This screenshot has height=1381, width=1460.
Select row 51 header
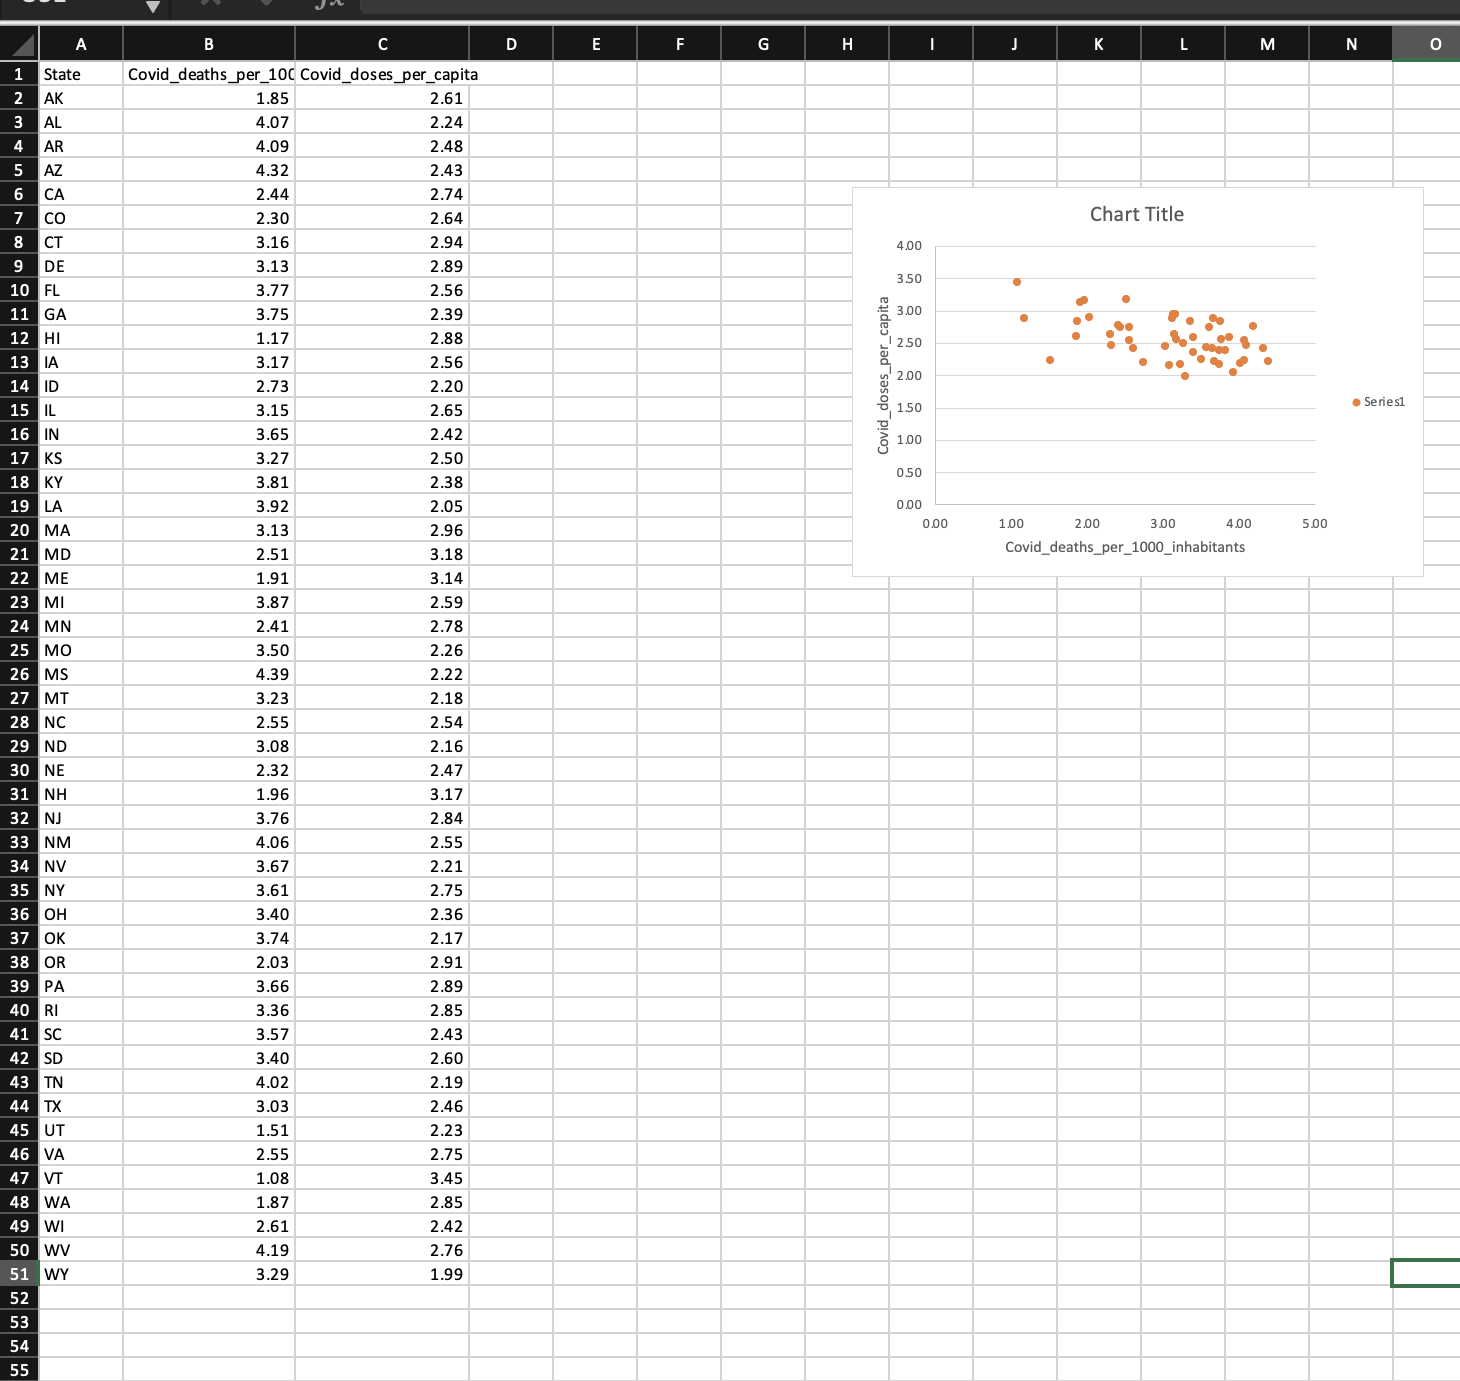19,1274
